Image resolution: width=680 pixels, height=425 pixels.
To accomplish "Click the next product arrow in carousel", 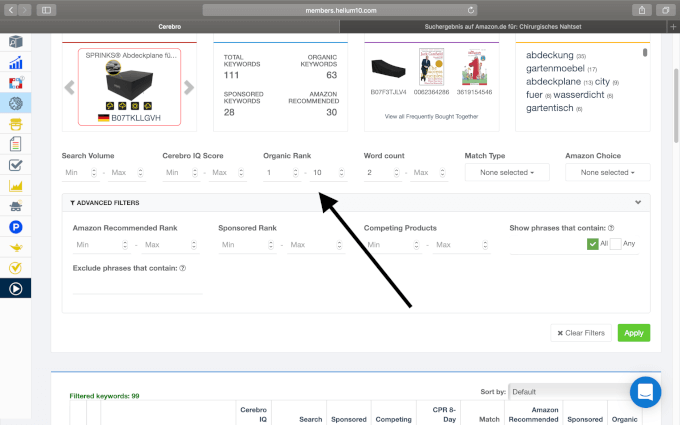I will click(189, 87).
